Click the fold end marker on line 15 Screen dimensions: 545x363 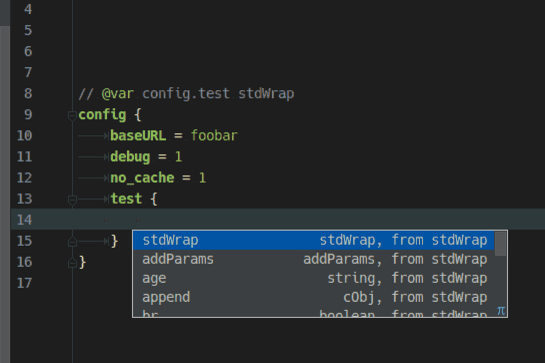pos(72,241)
